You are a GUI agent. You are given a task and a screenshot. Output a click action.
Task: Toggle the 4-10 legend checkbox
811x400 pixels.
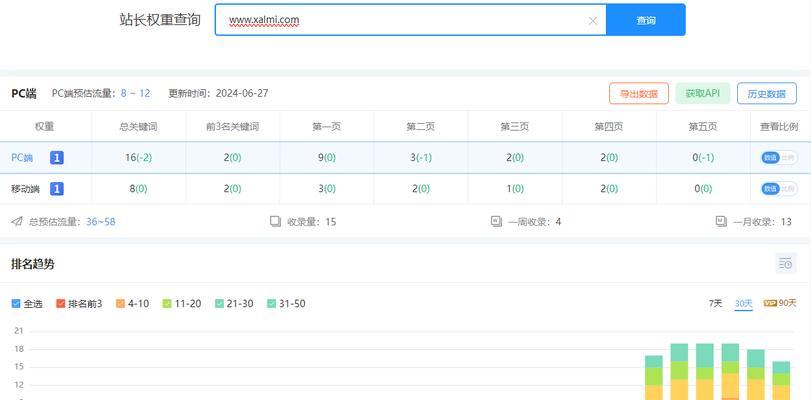pyautogui.click(x=121, y=303)
